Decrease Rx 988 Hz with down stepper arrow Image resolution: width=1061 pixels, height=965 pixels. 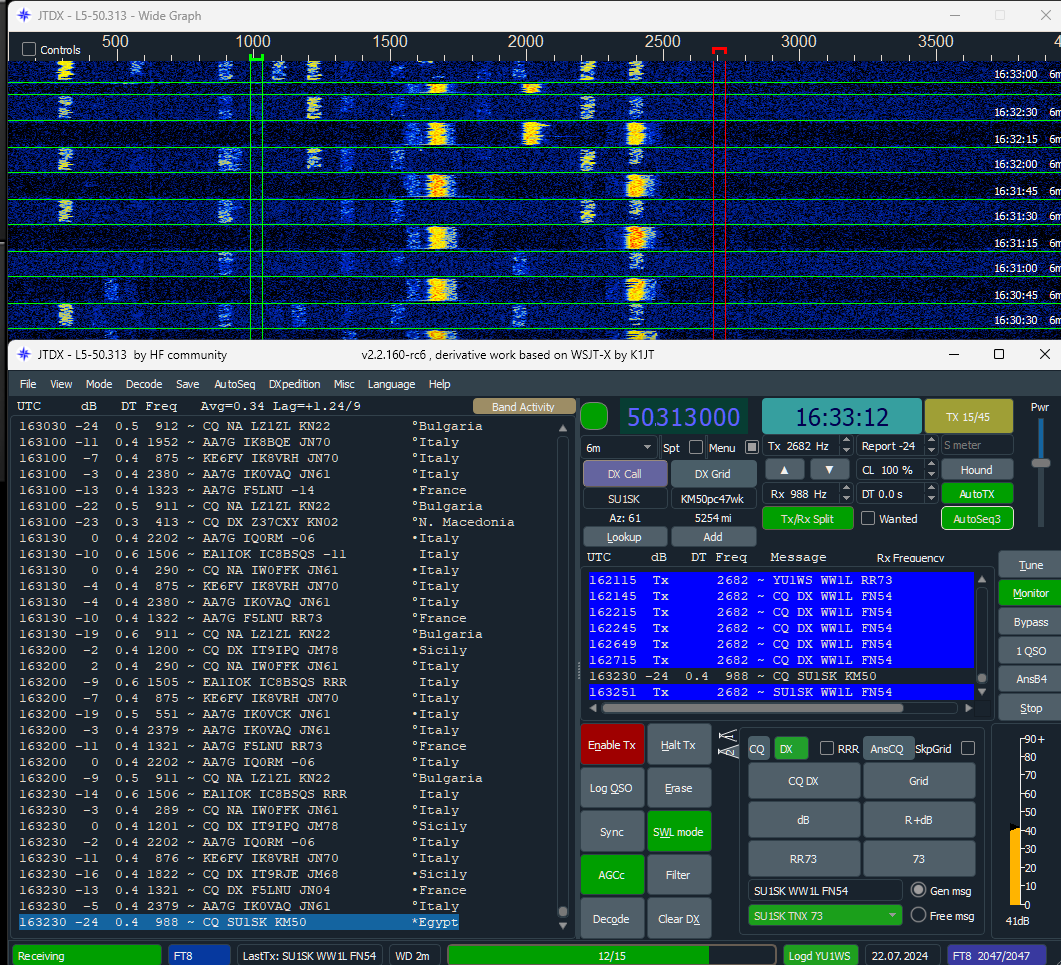tap(846, 498)
